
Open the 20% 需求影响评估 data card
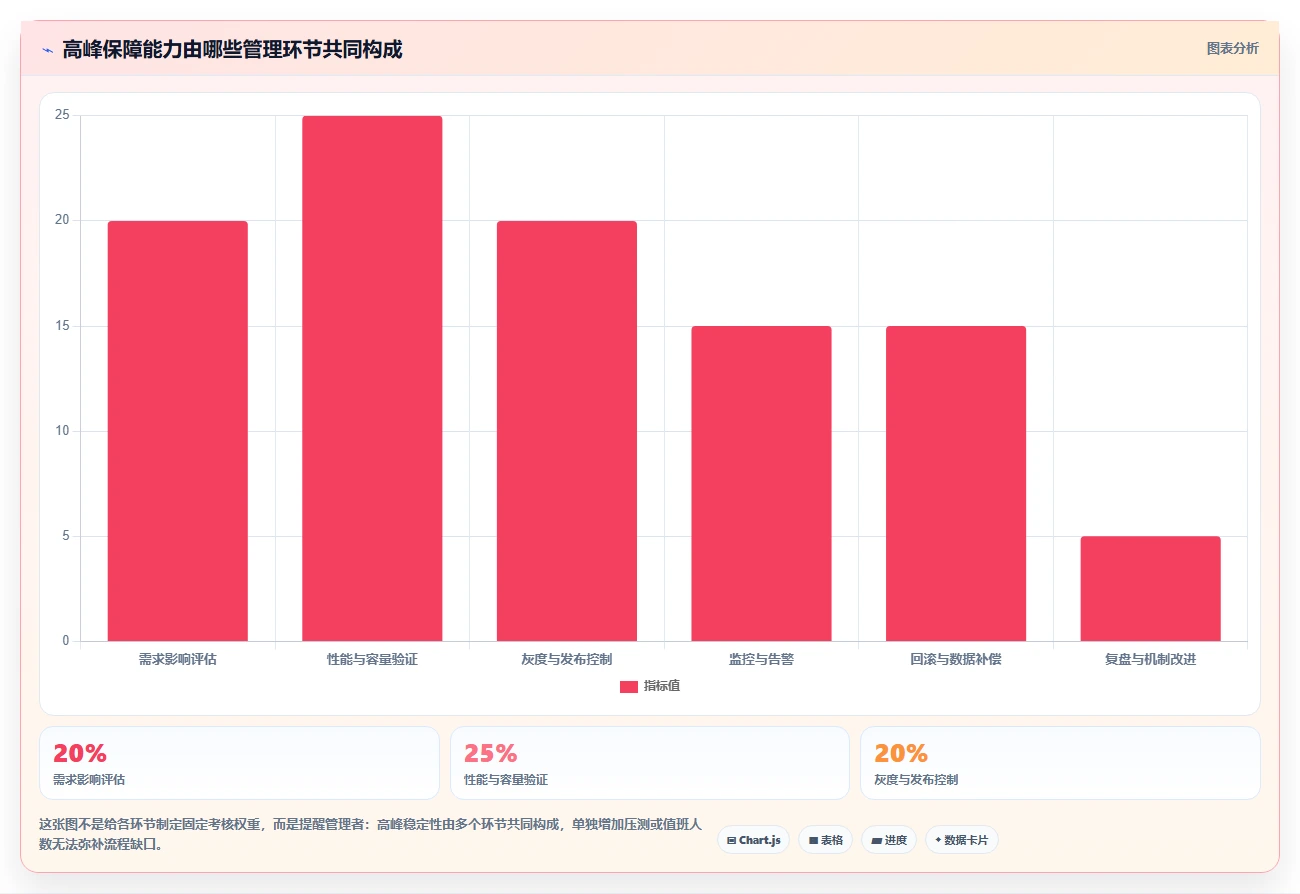pyautogui.click(x=239, y=763)
